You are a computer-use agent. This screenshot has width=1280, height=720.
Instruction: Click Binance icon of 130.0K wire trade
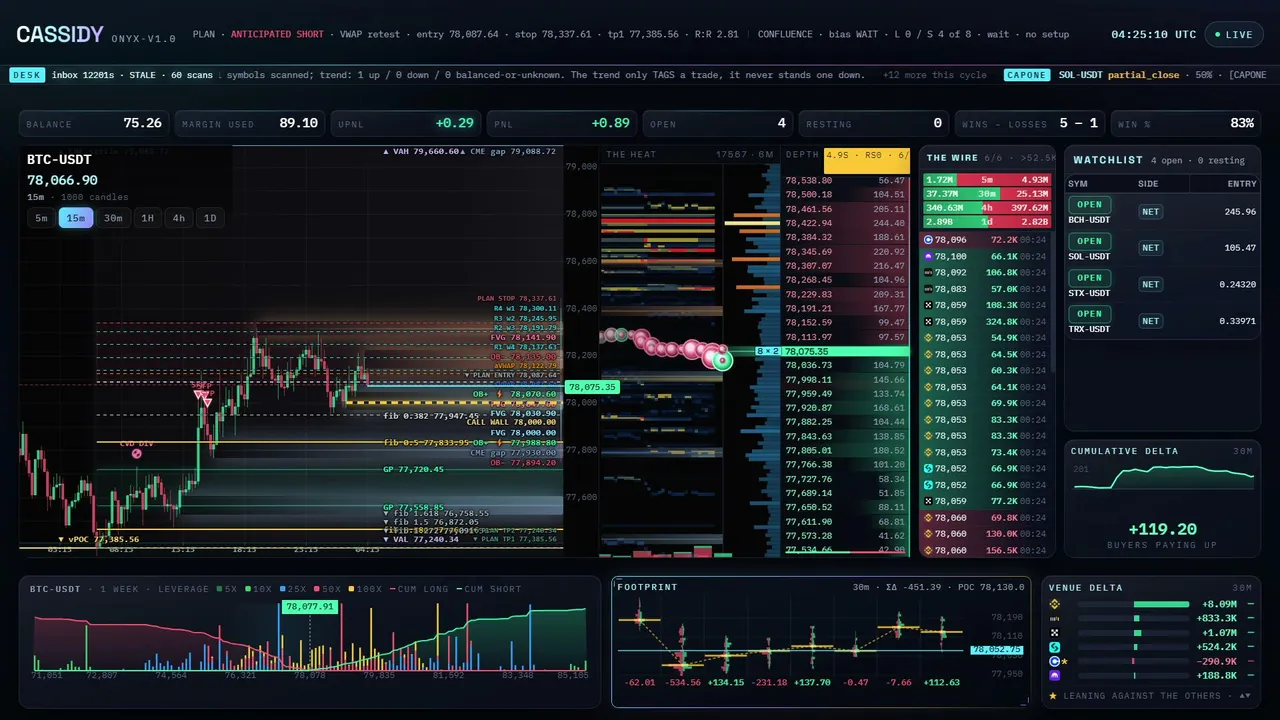coord(928,533)
